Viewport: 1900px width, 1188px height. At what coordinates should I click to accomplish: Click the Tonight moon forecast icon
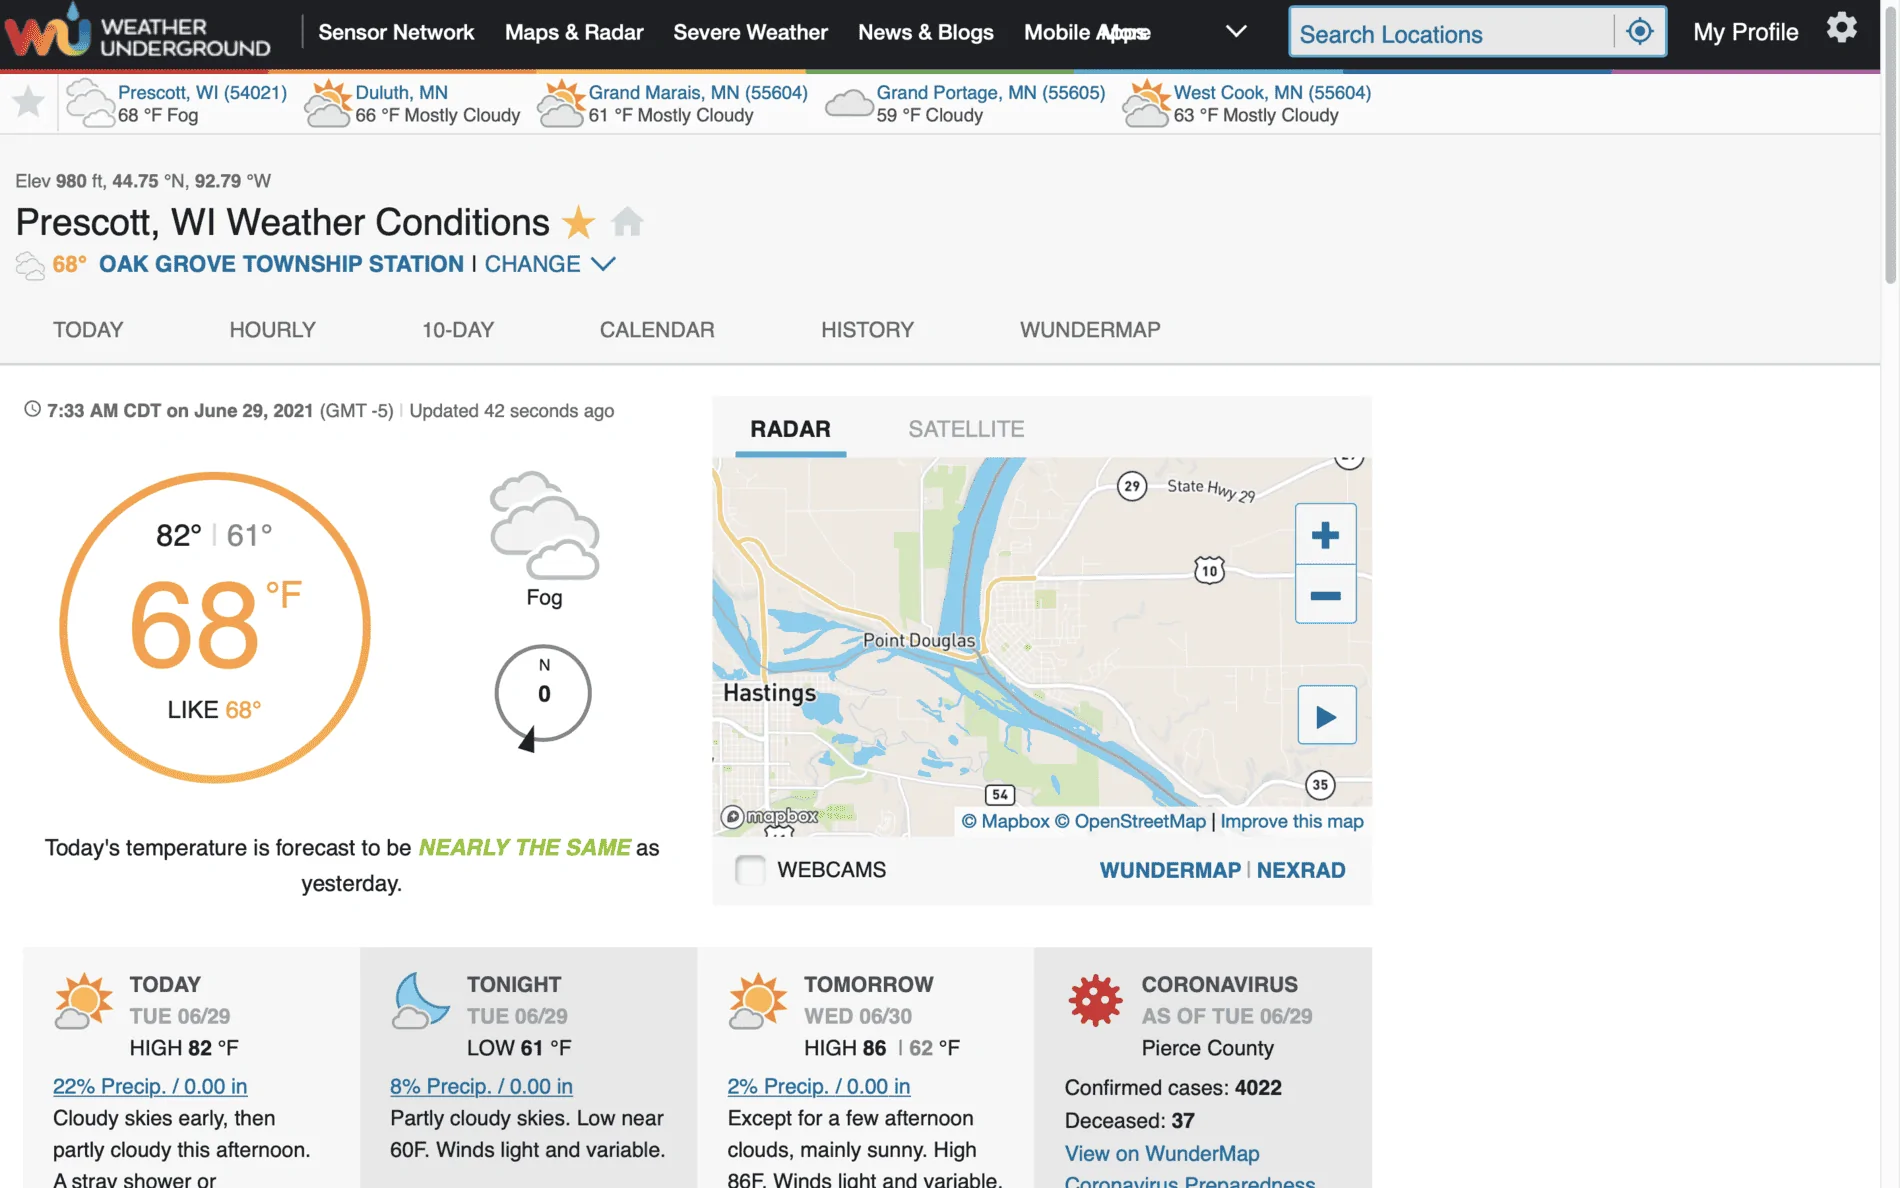[421, 1000]
